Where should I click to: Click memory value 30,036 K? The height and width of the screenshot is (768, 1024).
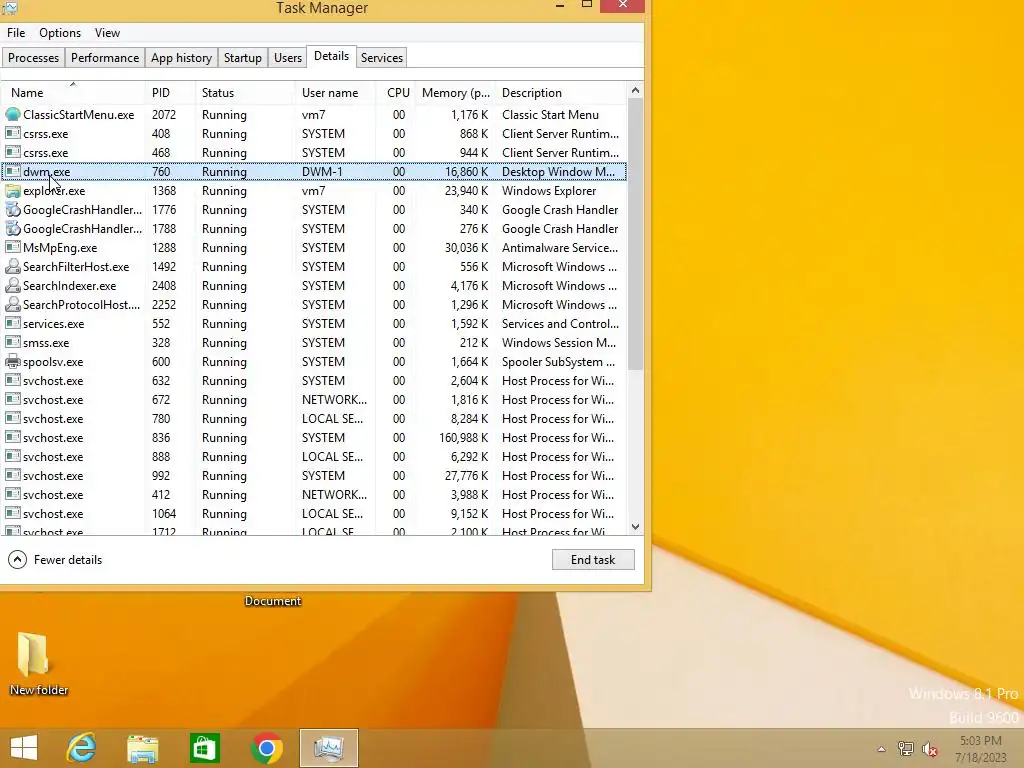(466, 248)
